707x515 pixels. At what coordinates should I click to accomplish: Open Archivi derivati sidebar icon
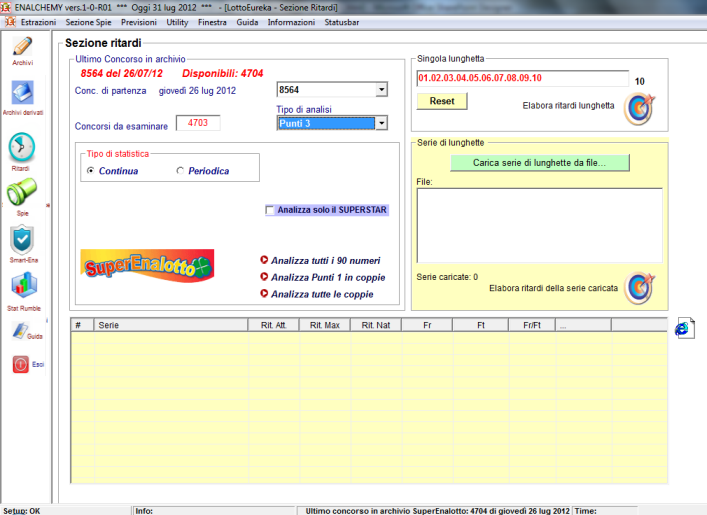(x=23, y=93)
